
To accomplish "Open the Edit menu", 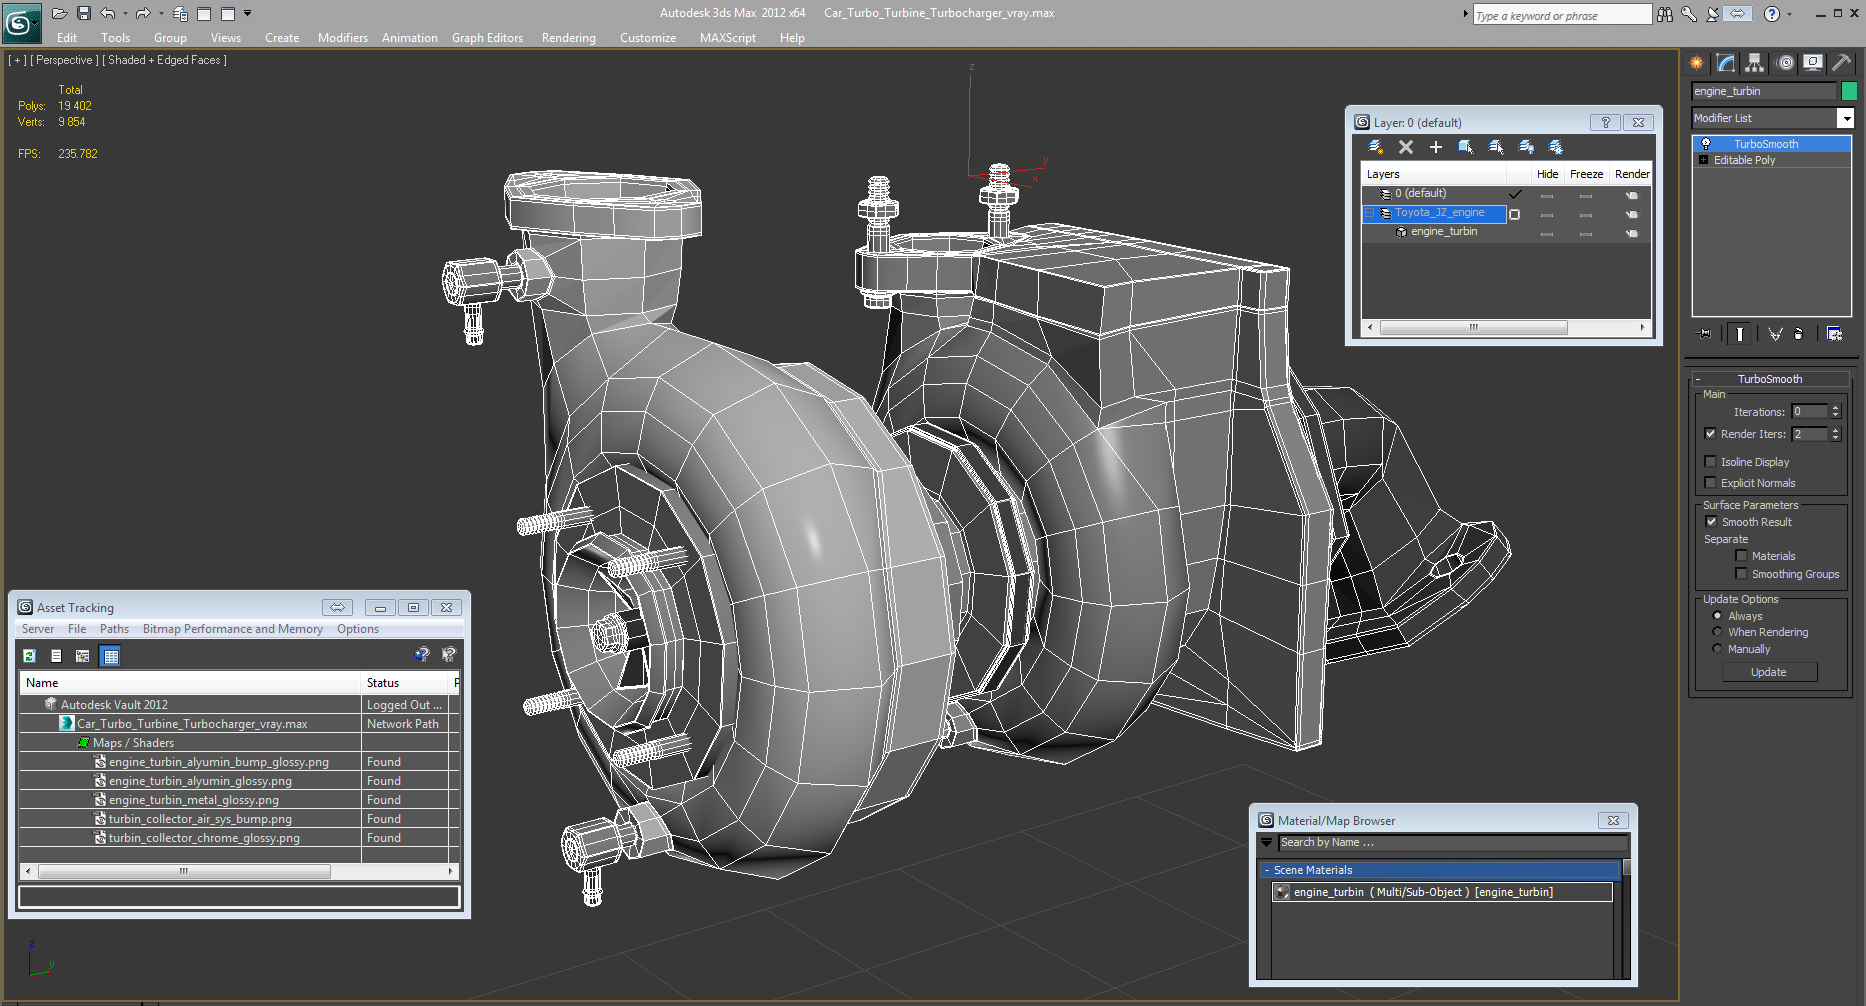I will [67, 38].
